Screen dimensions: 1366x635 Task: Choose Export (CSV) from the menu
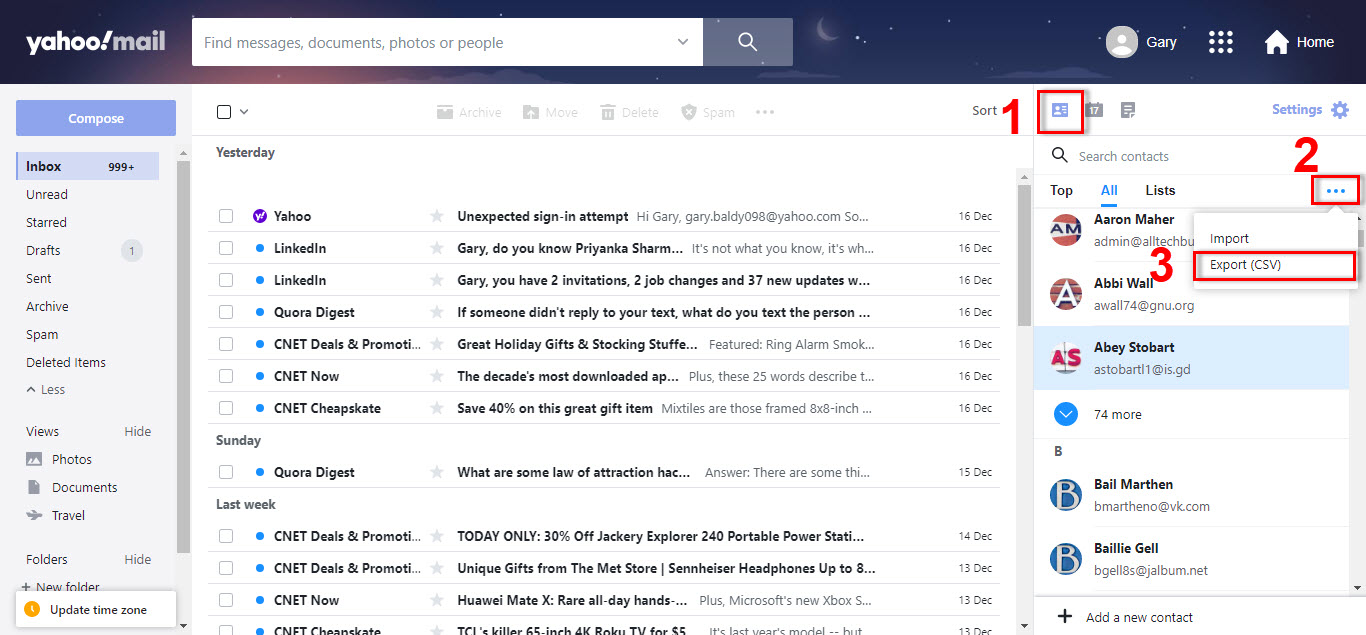click(x=1275, y=265)
